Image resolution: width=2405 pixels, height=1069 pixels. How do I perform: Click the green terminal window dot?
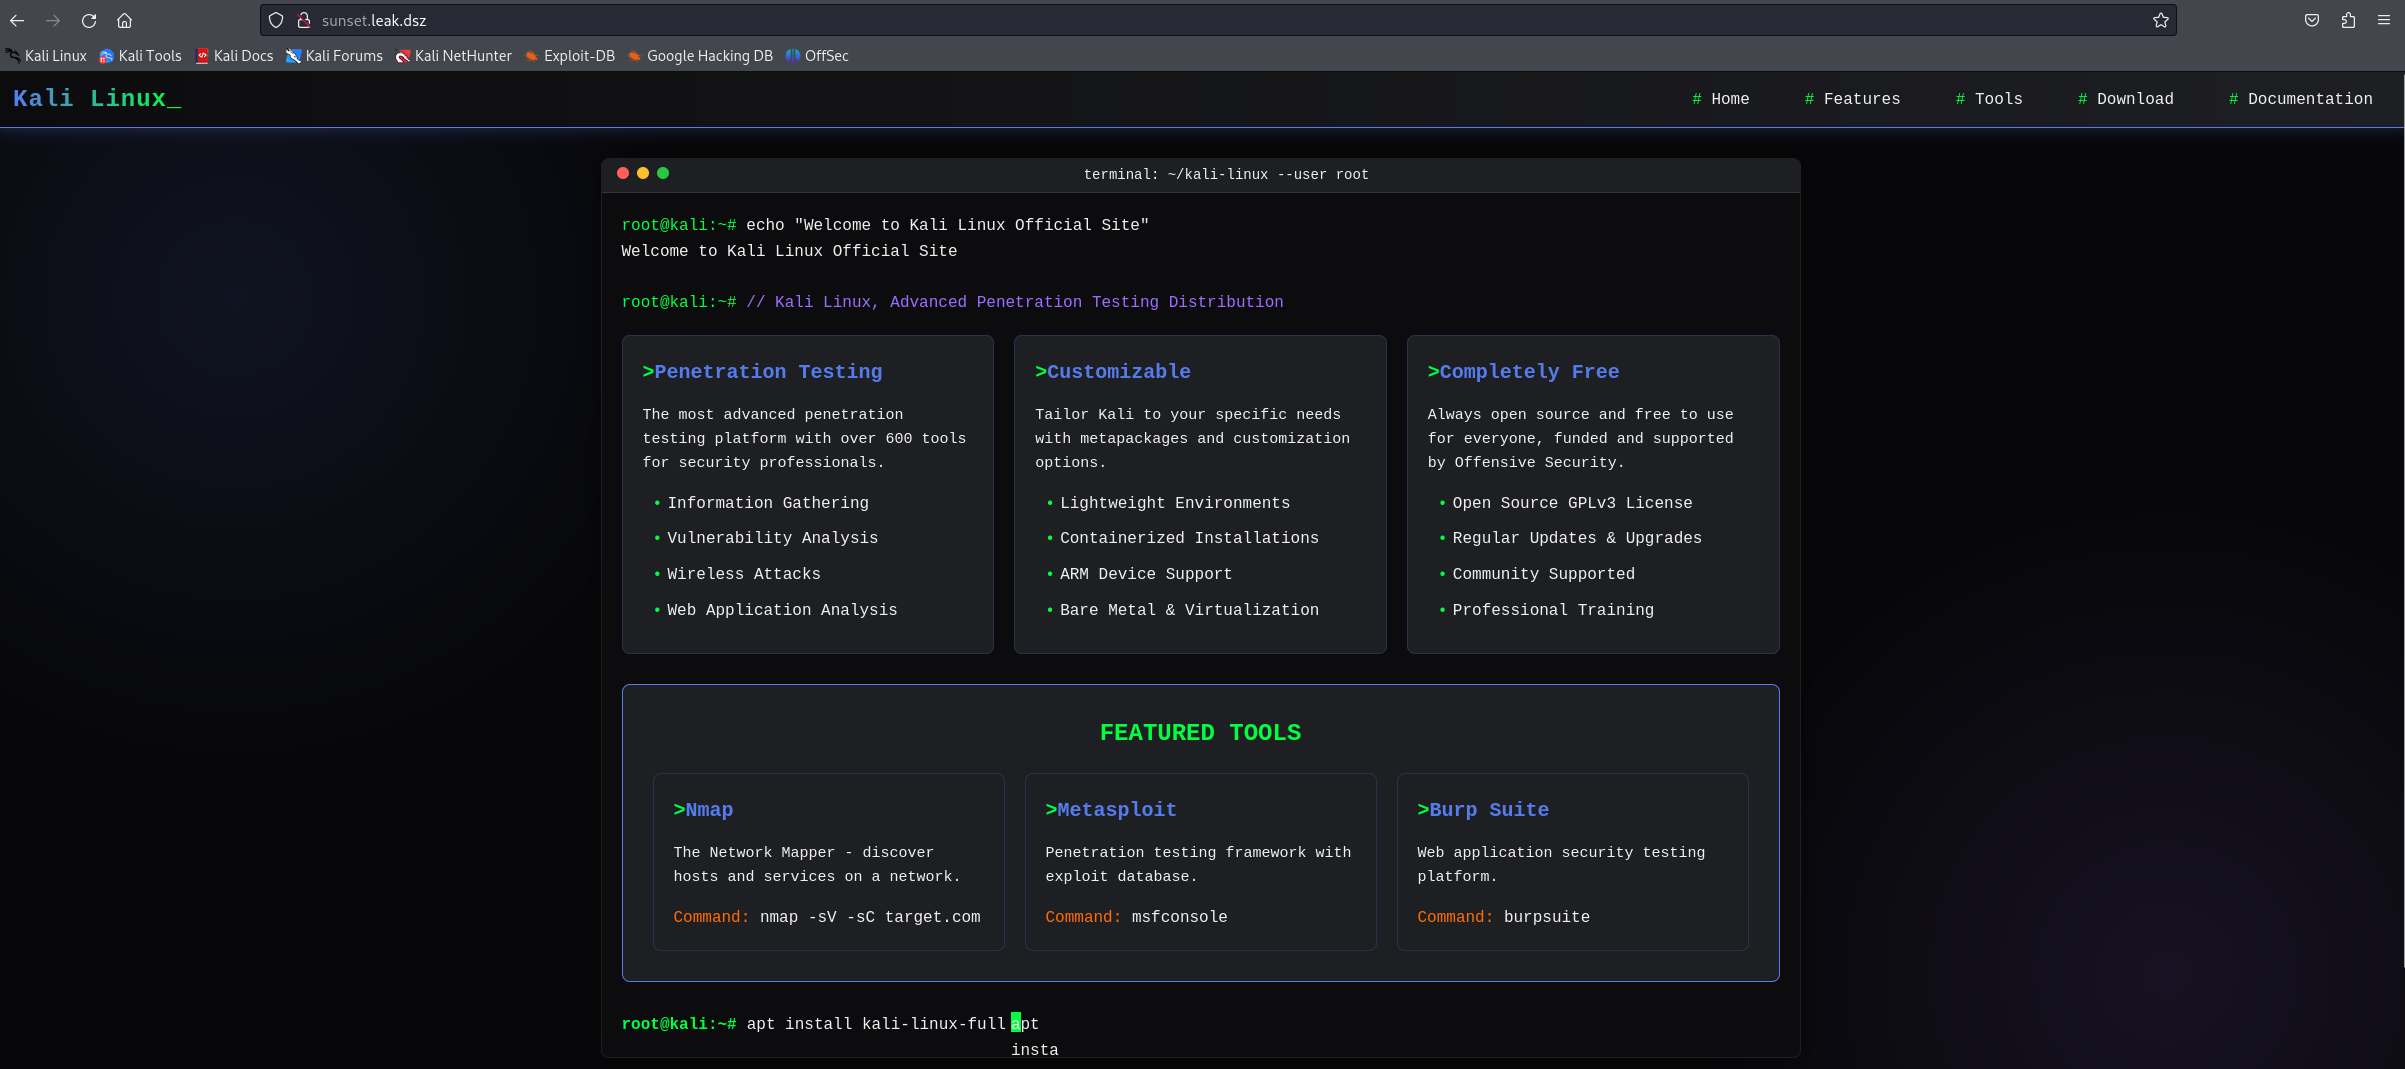pyautogui.click(x=663, y=173)
